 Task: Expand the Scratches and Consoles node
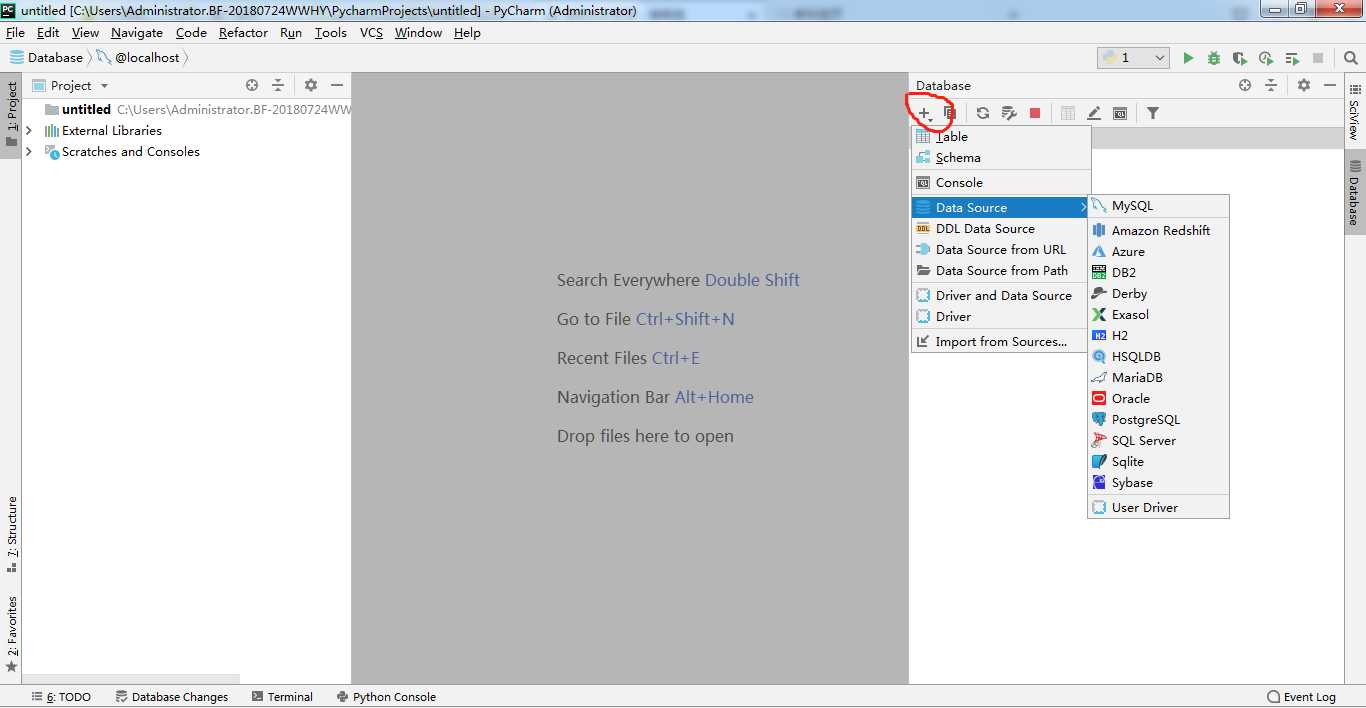[x=28, y=151]
